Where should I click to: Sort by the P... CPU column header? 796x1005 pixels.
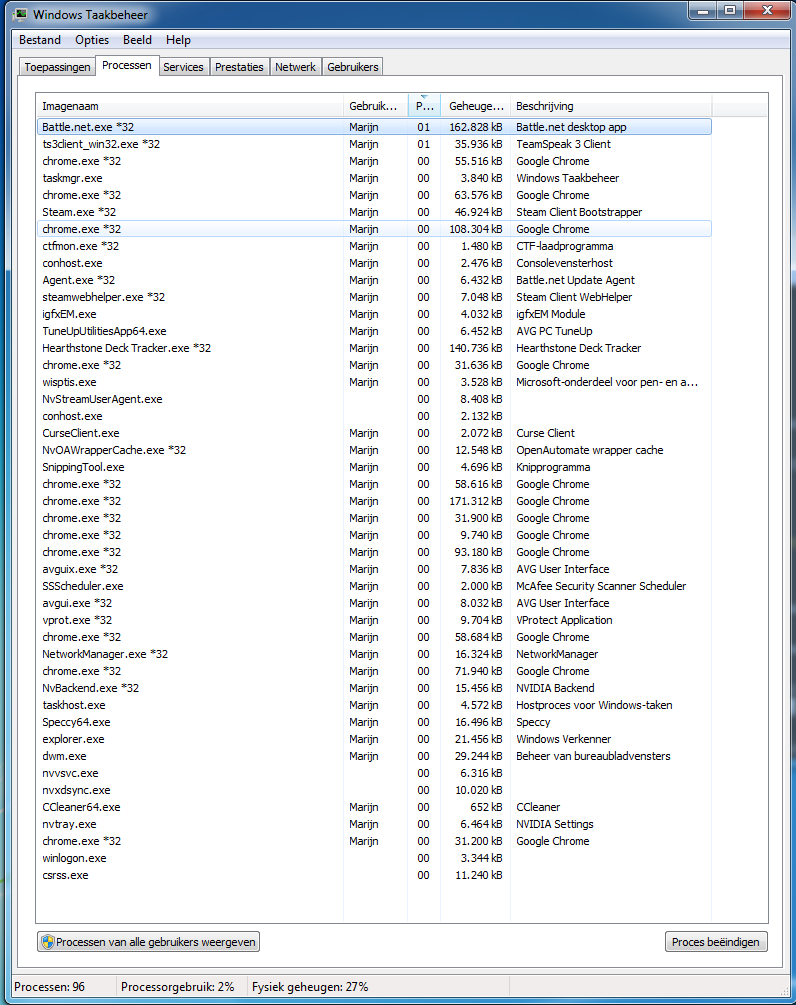point(424,106)
